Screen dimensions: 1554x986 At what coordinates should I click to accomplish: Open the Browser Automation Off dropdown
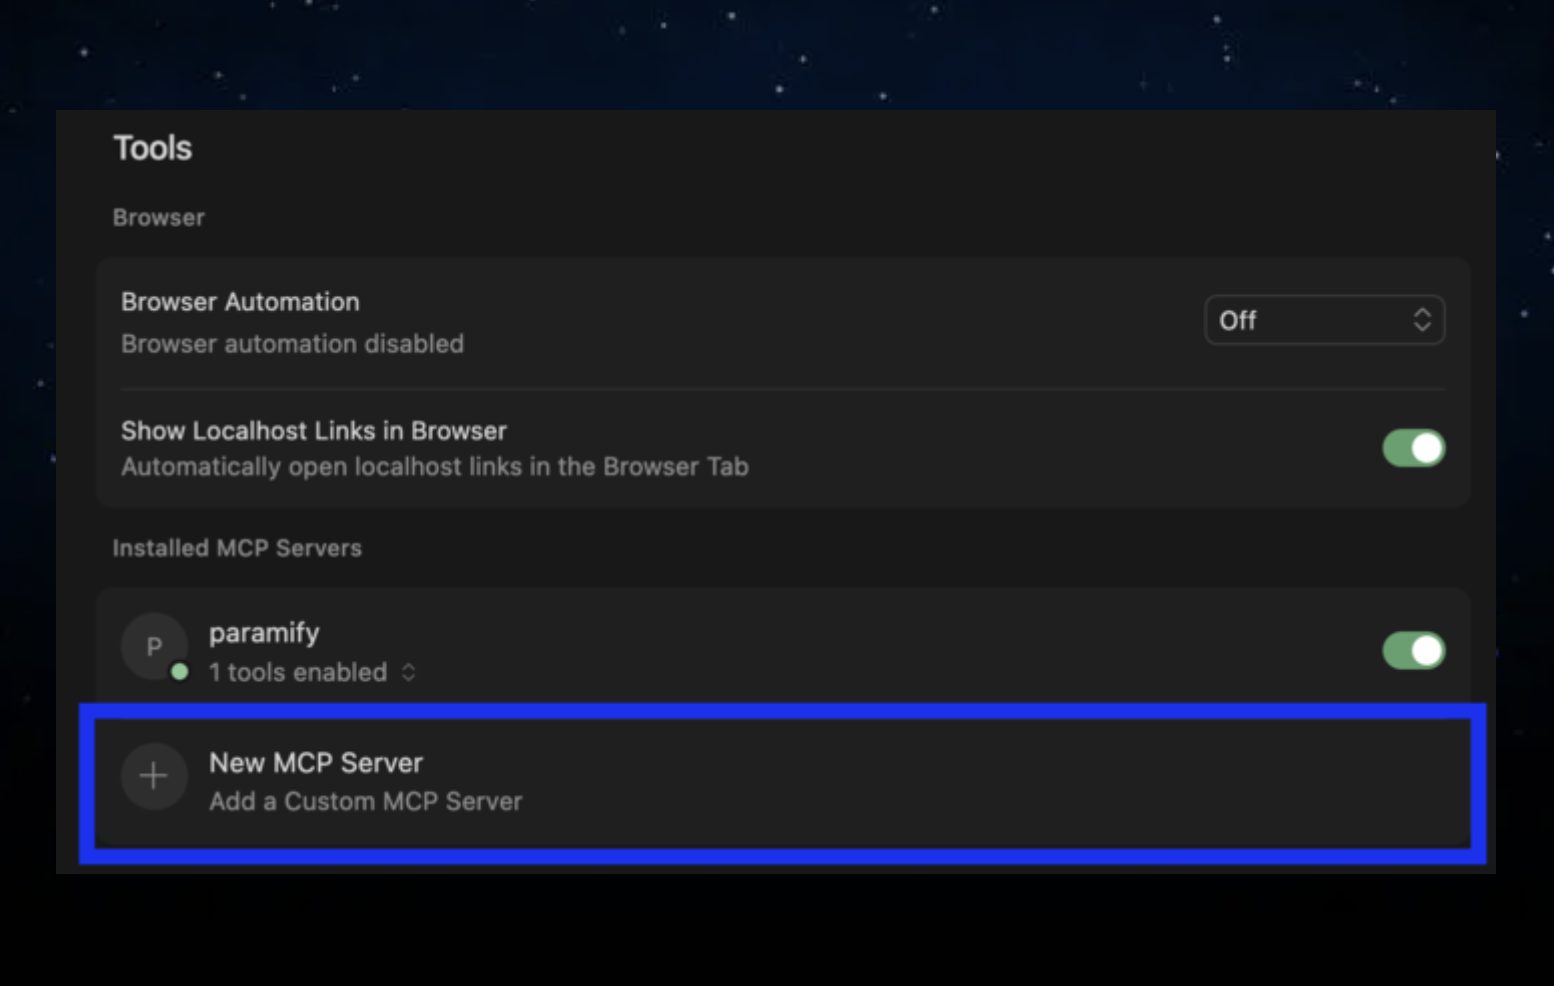coord(1324,320)
